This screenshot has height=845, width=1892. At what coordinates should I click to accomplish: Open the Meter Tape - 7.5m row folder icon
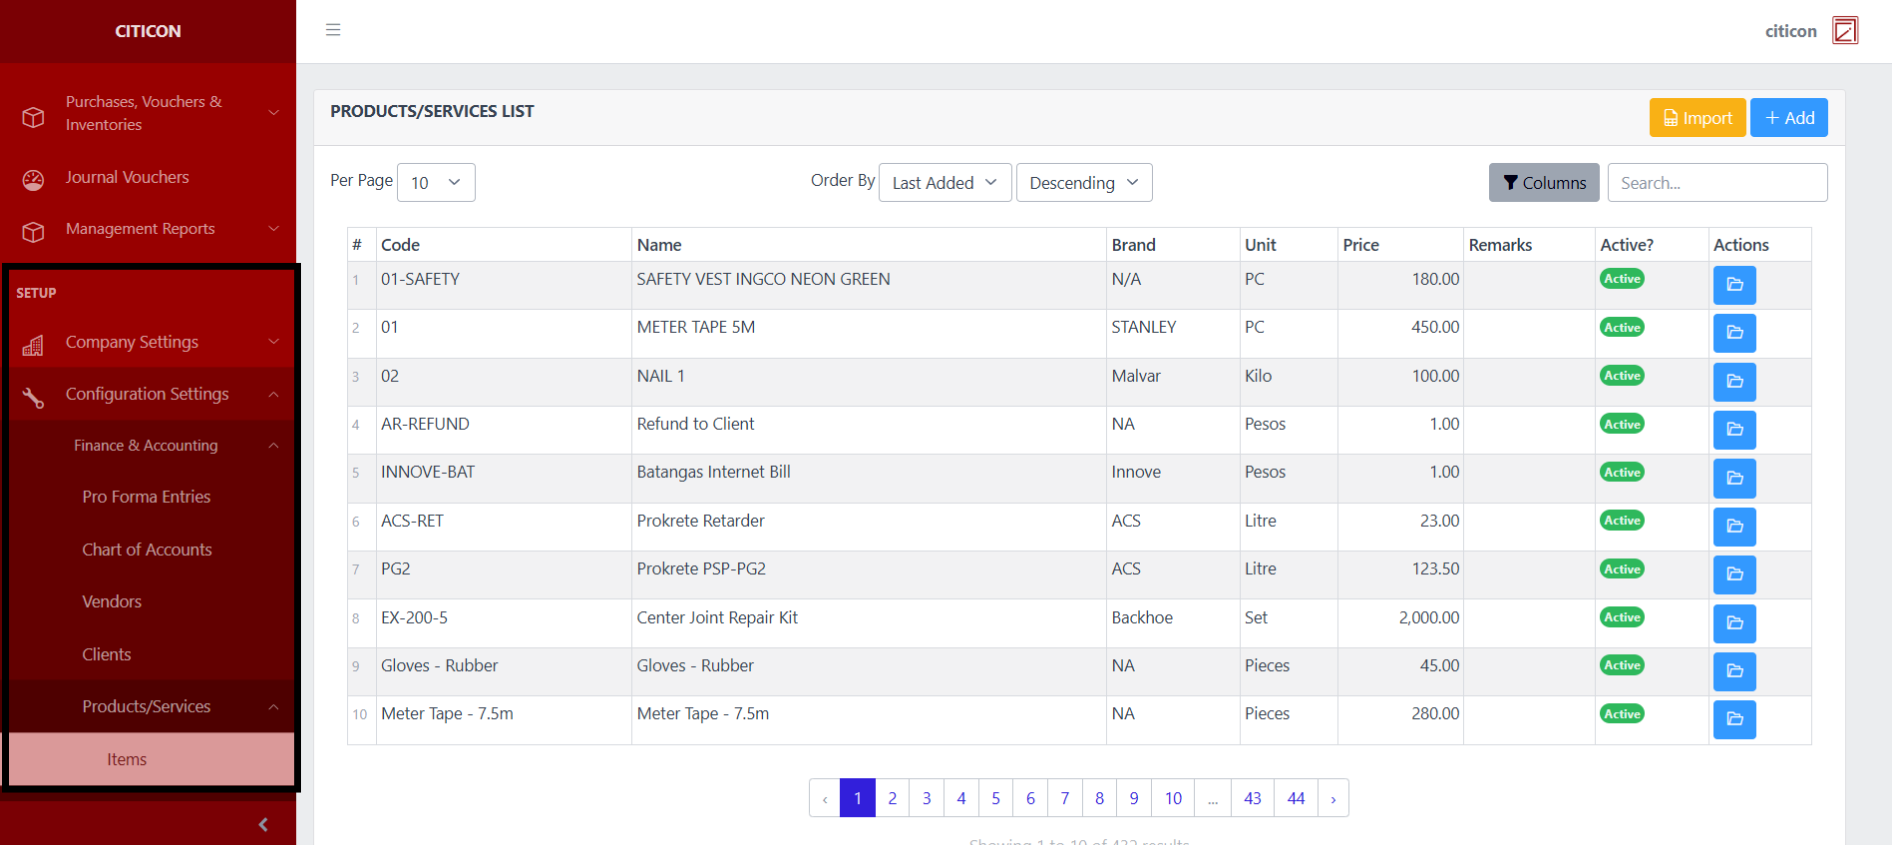[1734, 720]
